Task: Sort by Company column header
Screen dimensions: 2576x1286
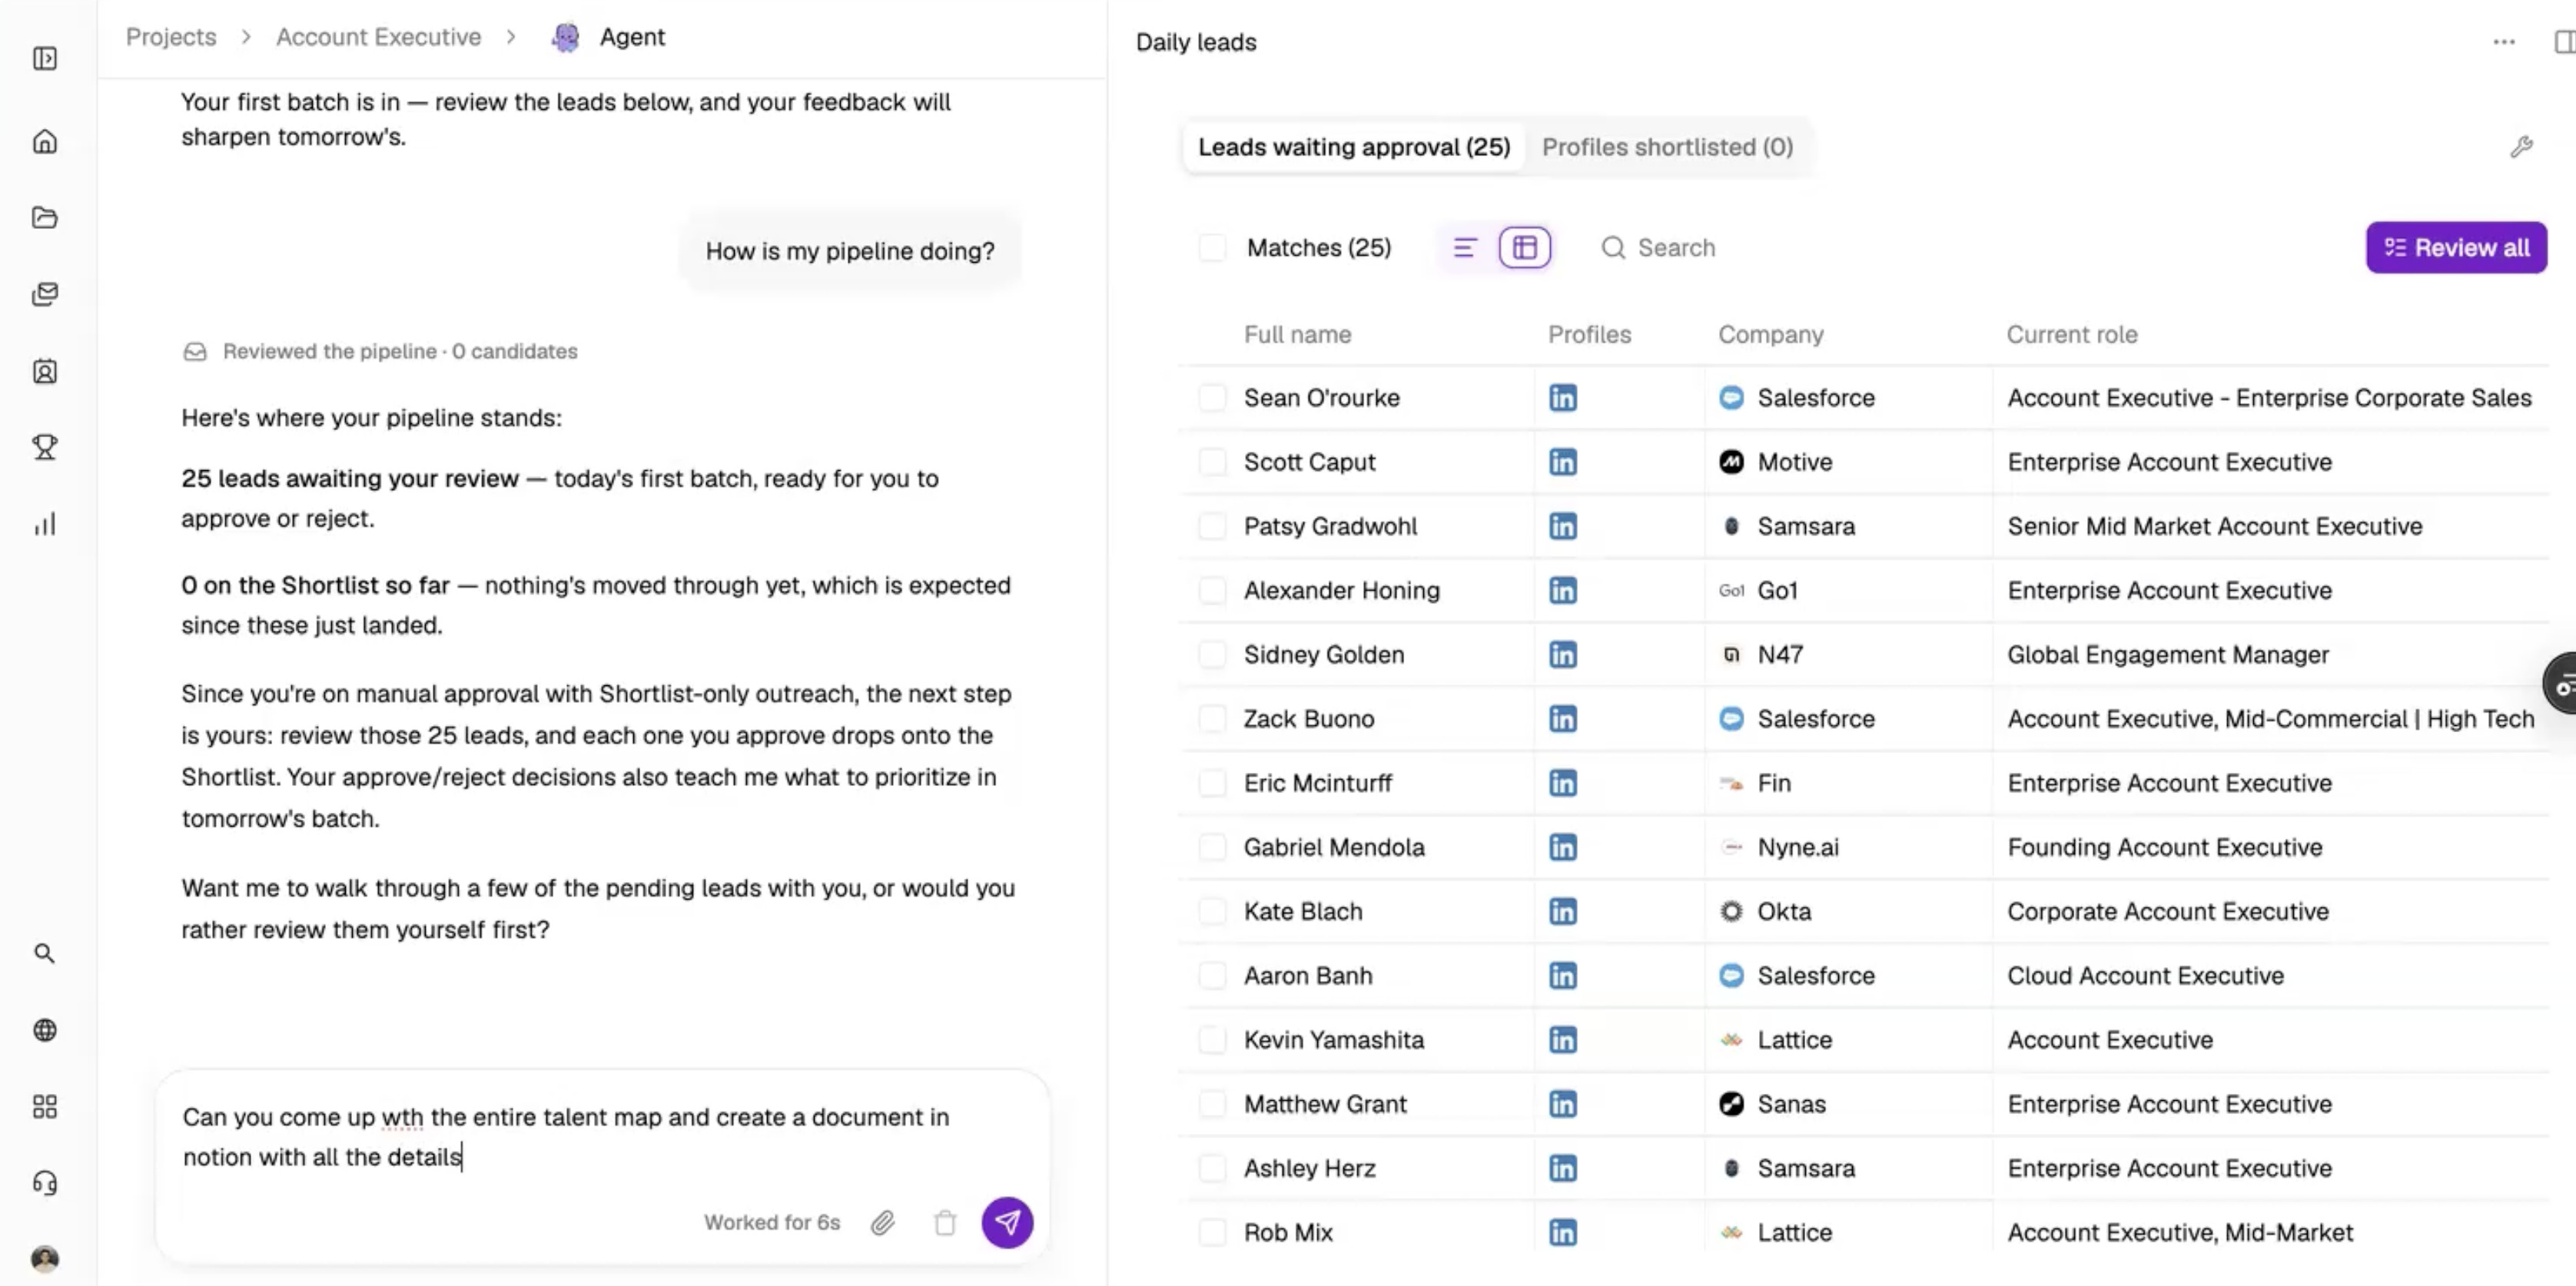Action: [1770, 334]
